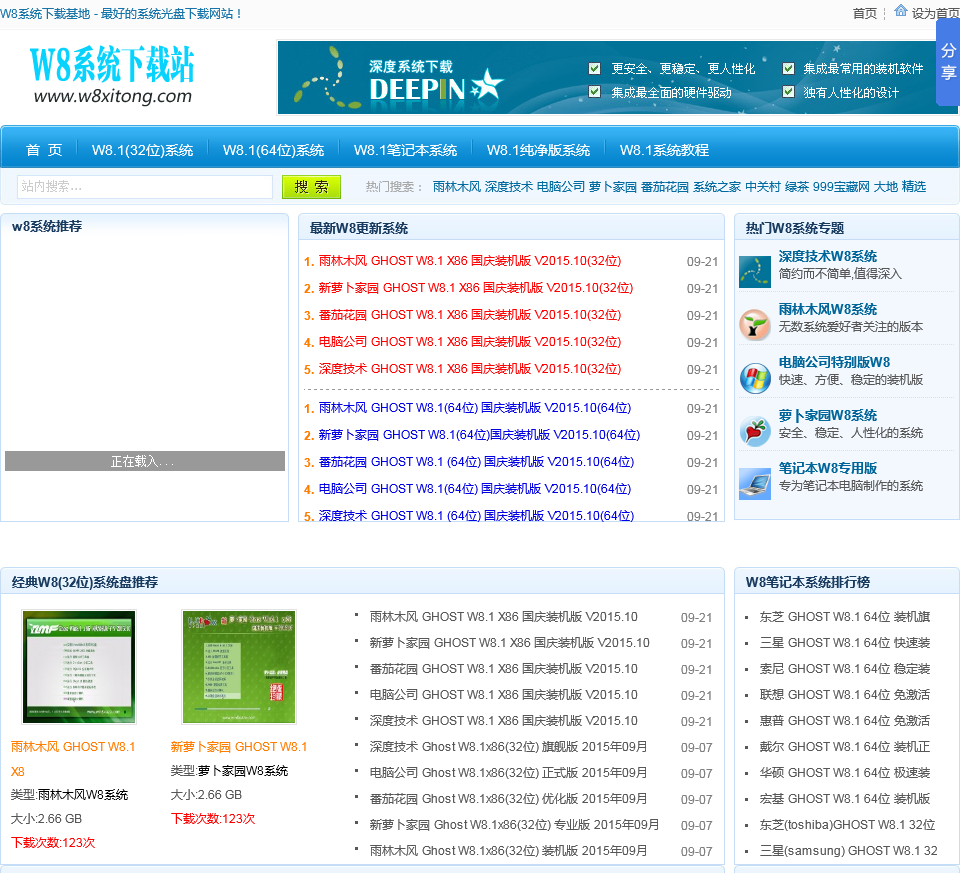Viewport: 960px width, 873px height.
Task: Open red link 番茄花园 GHOST W8.1 X86 国庆装机版
Action: [x=470, y=315]
